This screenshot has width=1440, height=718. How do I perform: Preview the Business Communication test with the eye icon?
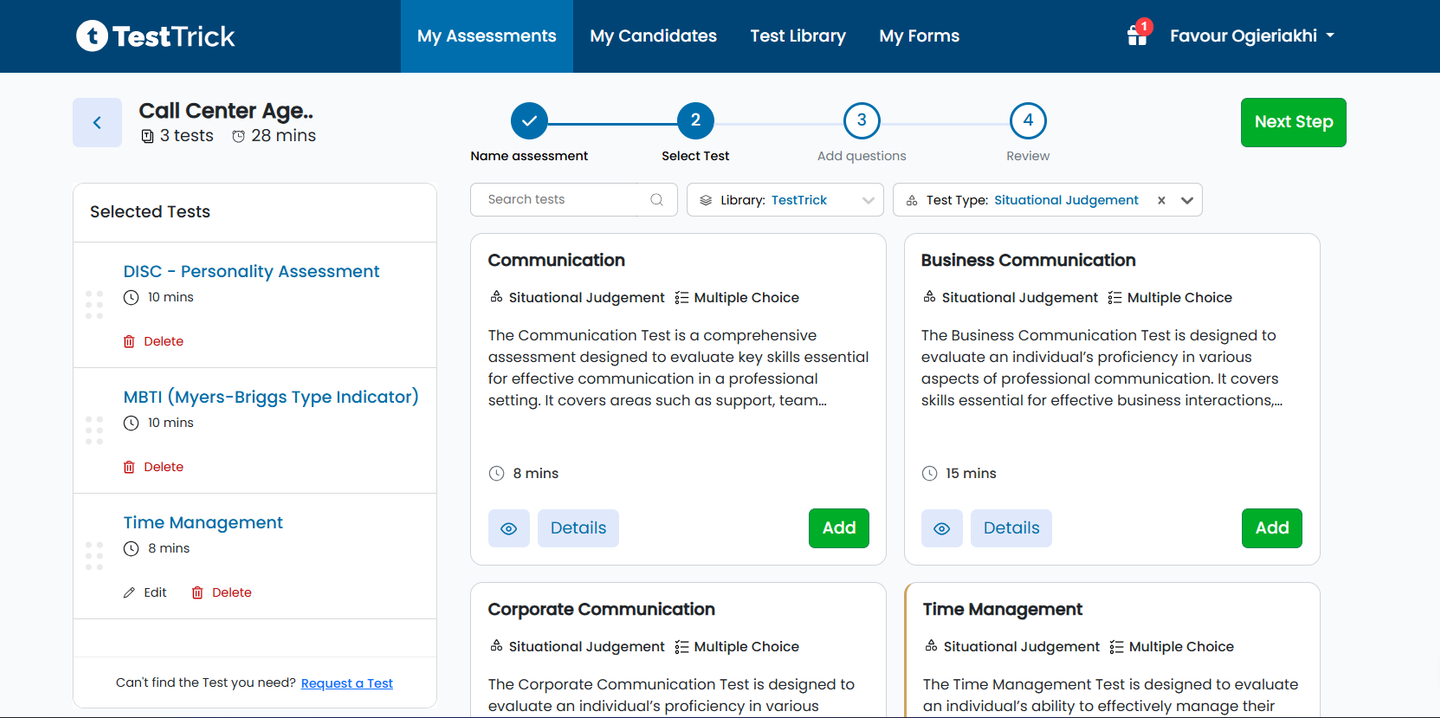(x=942, y=528)
